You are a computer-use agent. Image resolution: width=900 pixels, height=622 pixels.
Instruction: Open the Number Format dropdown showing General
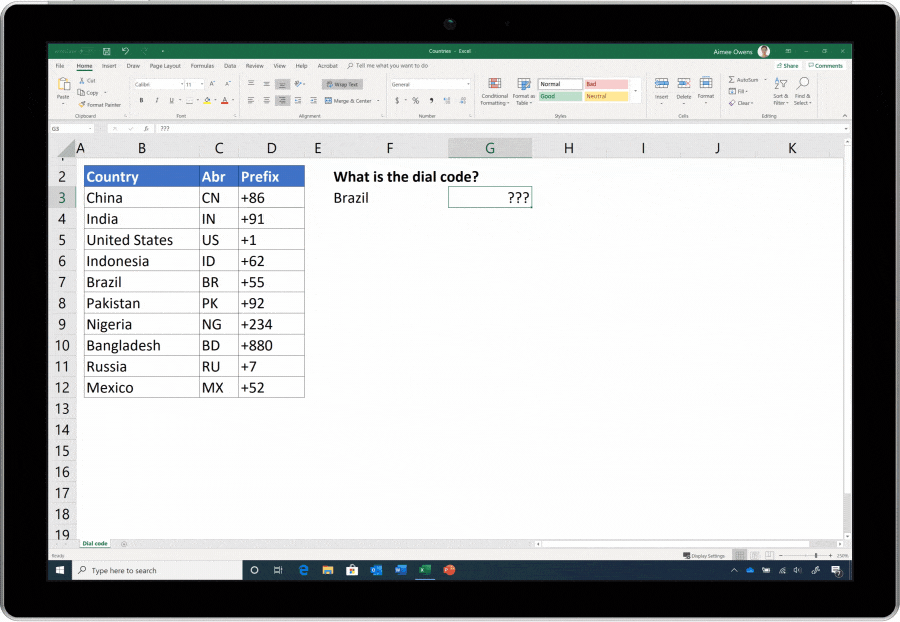[x=428, y=83]
